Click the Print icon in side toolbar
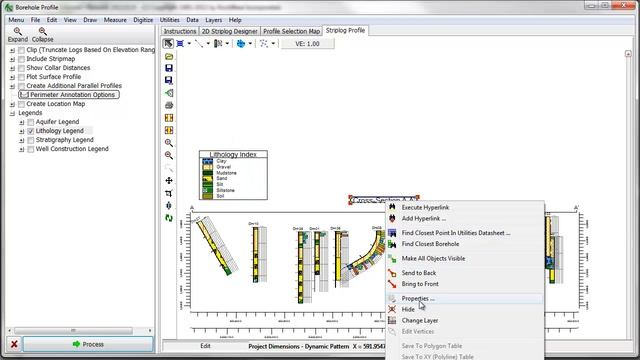This screenshot has width=640, height=360. pyautogui.click(x=169, y=105)
